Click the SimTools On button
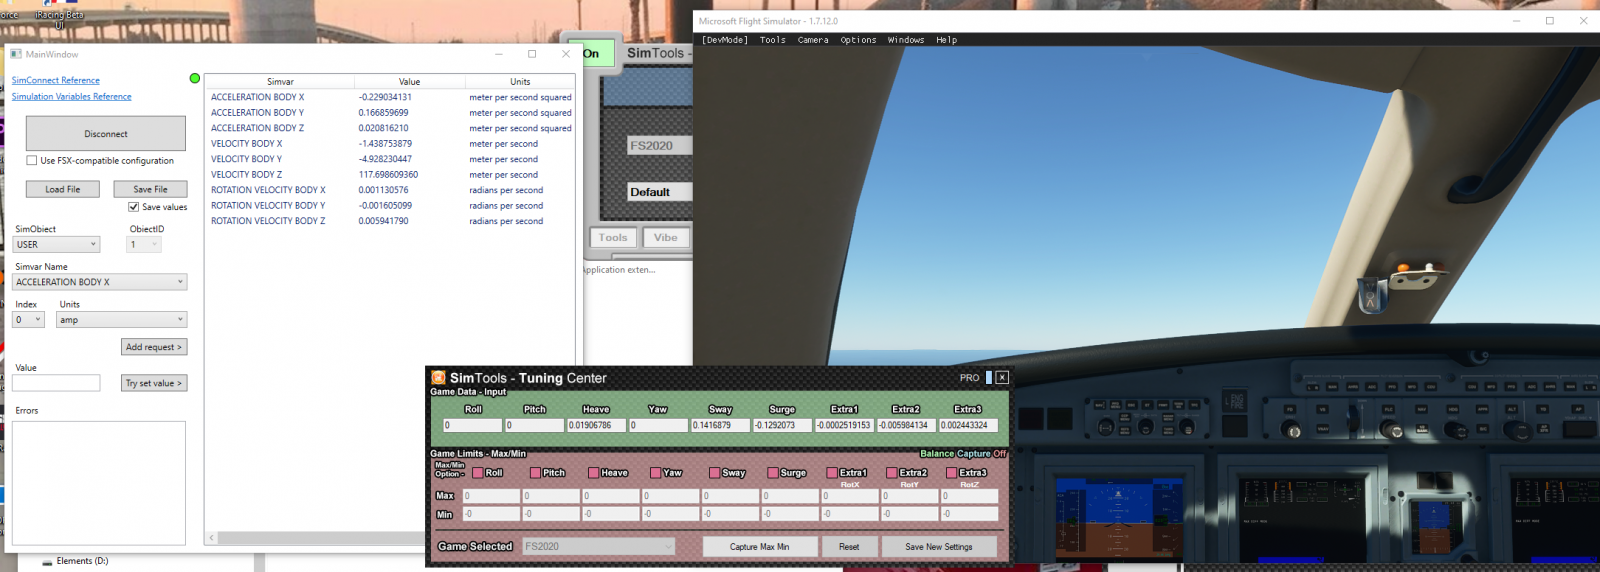1600x572 pixels. point(591,54)
